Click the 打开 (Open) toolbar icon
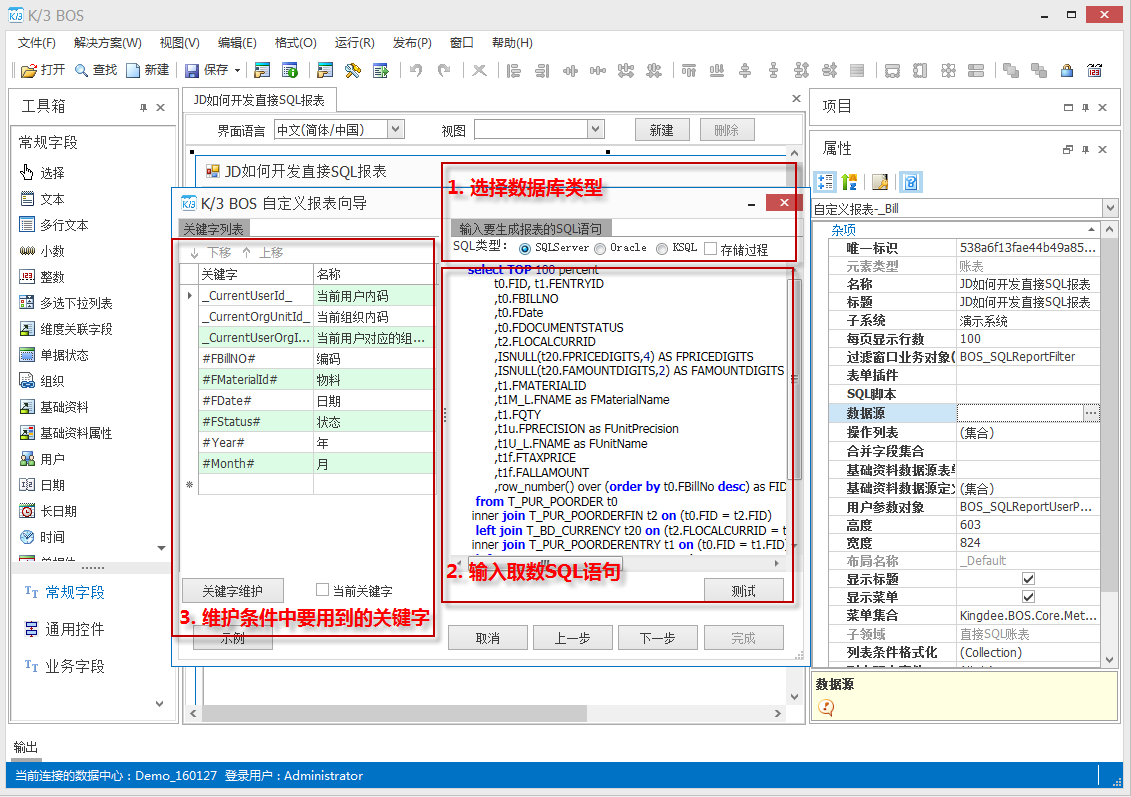Screen dimensions: 1131x797 29,70
